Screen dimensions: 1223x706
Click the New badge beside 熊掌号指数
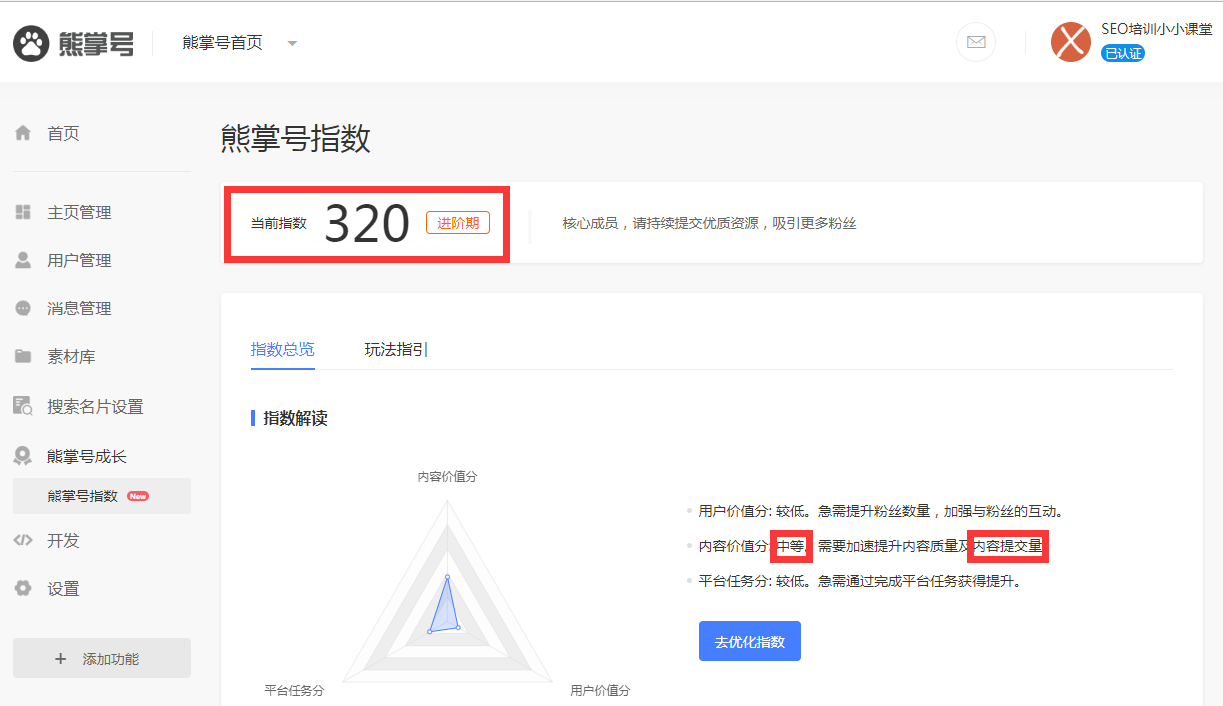tap(138, 496)
